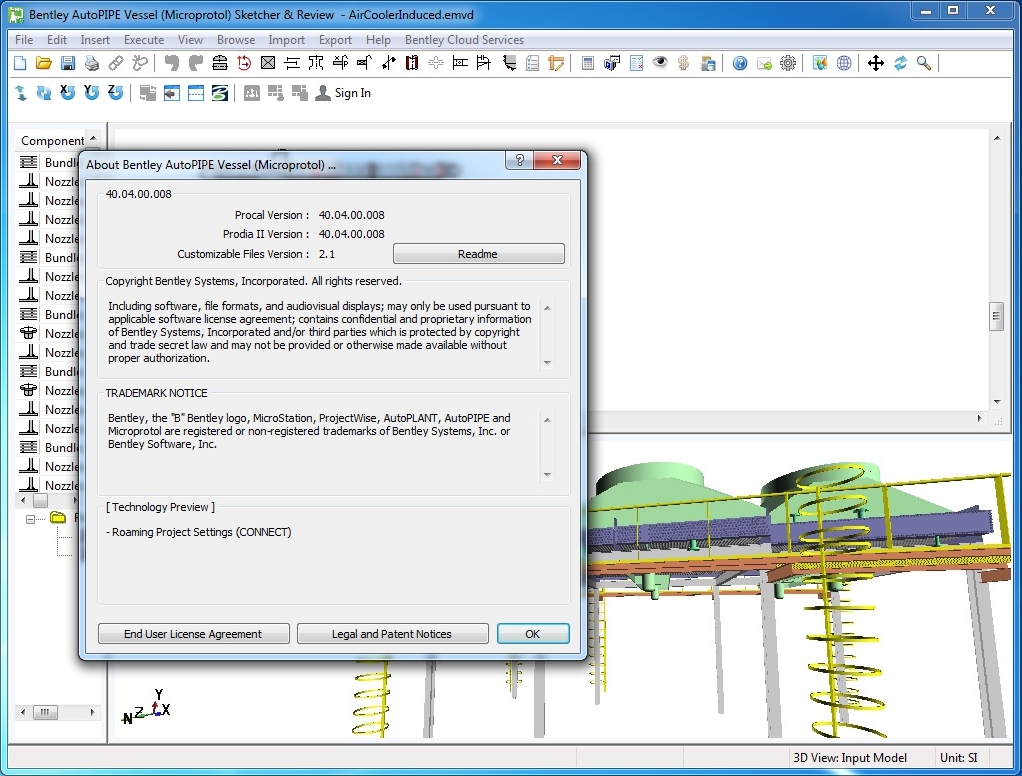Screen dimensions: 1022x776
Task: Click the XYZ axis indicator in 3D view
Action: [x=147, y=706]
